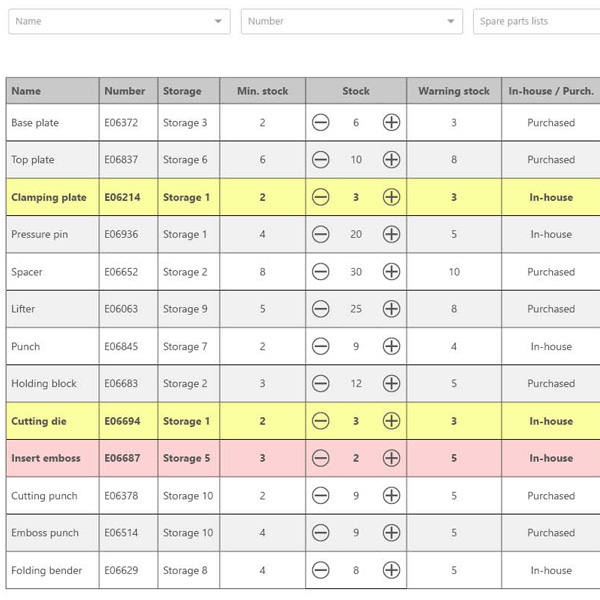Decrease stock for Punch E06845
This screenshot has height=600, width=600.
click(x=320, y=346)
